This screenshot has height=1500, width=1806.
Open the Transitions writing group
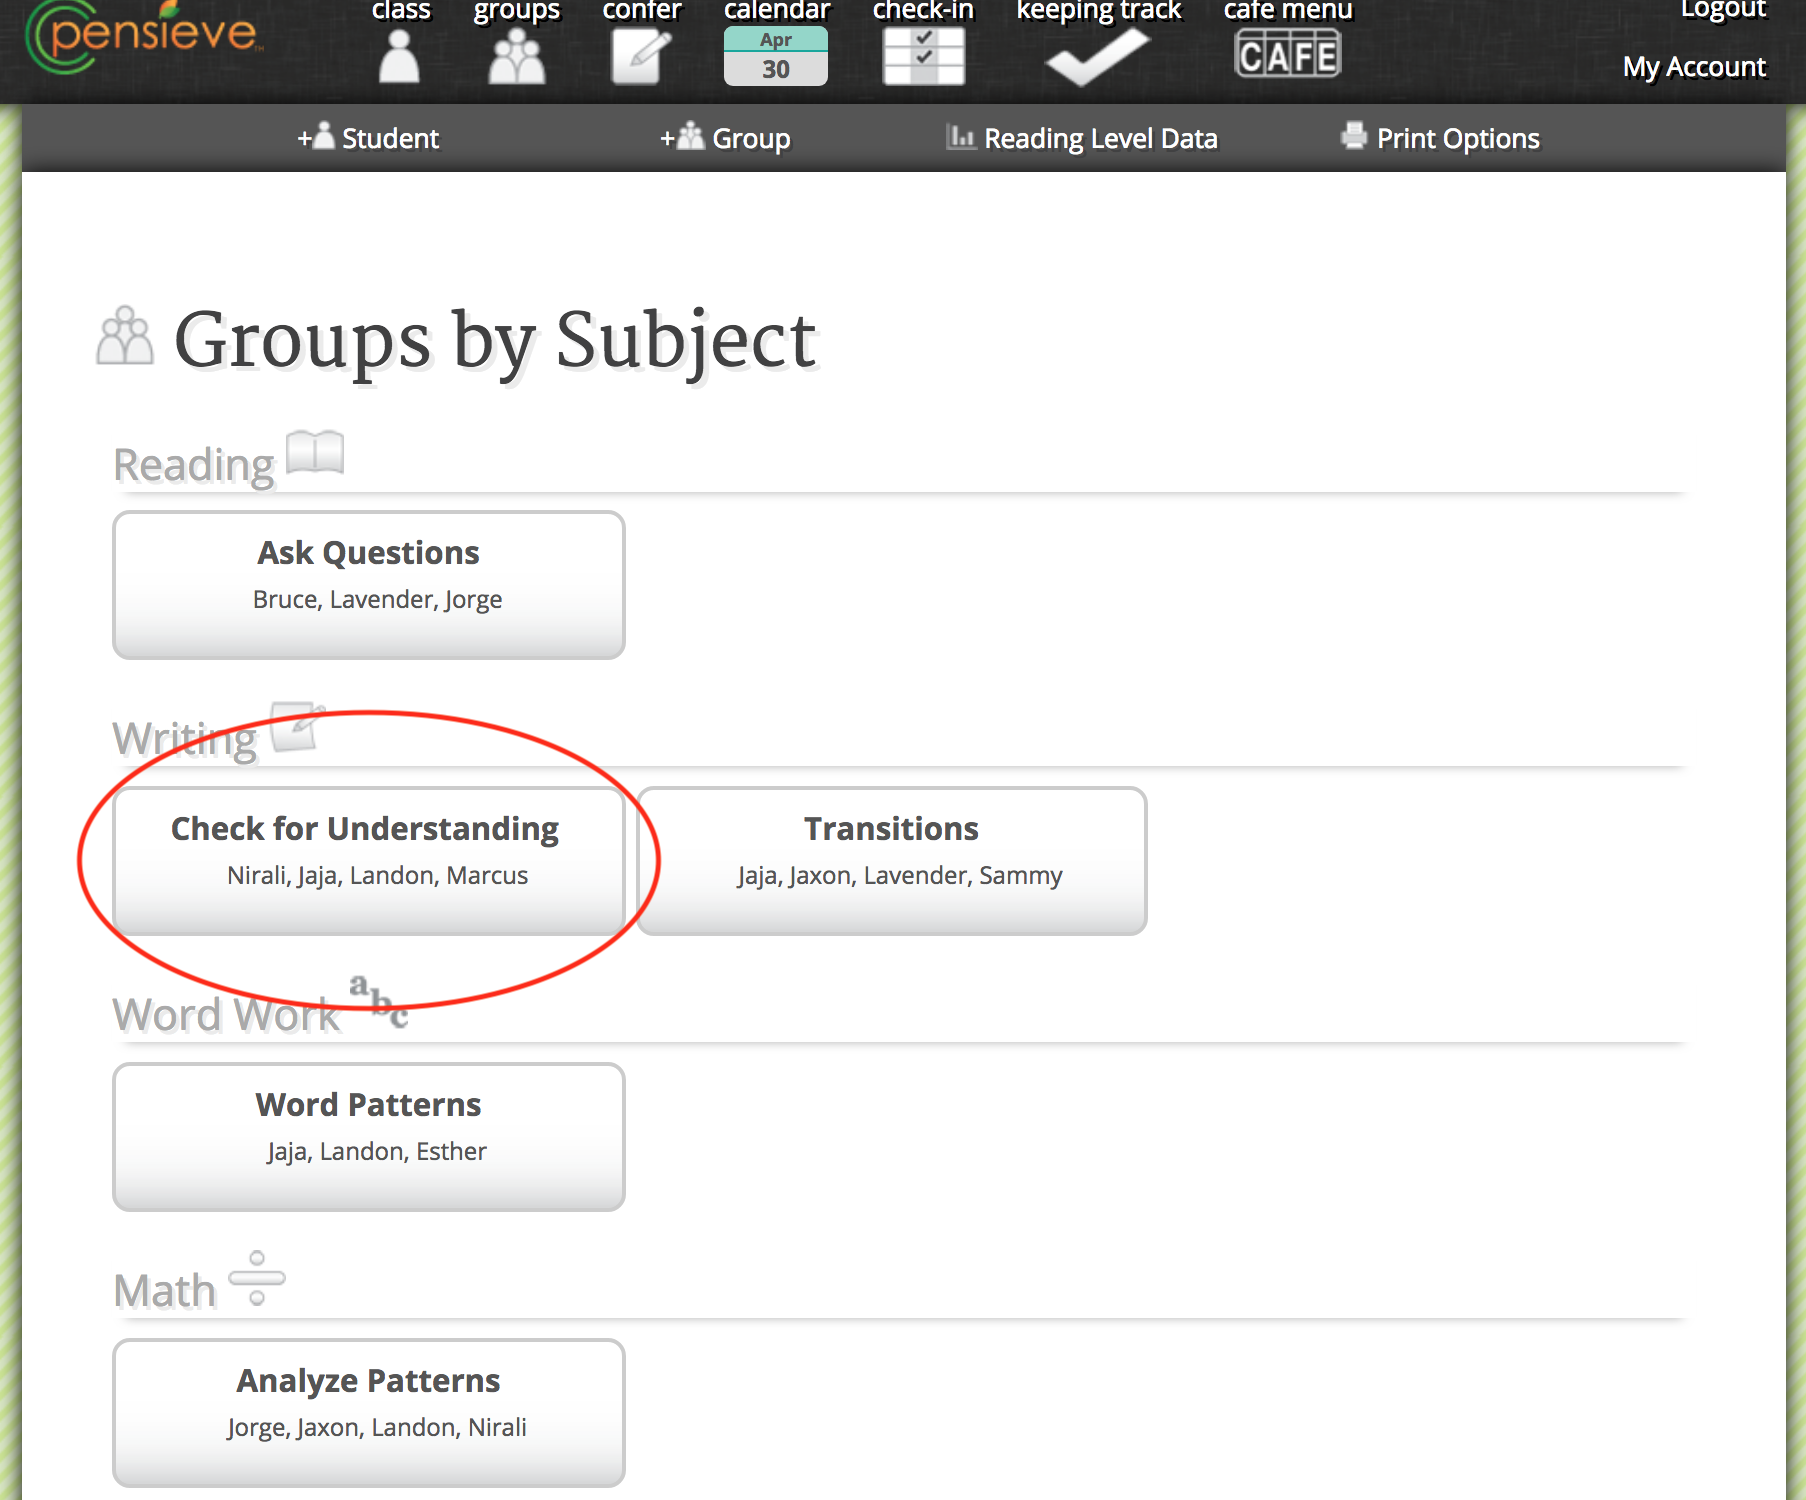[x=892, y=861]
